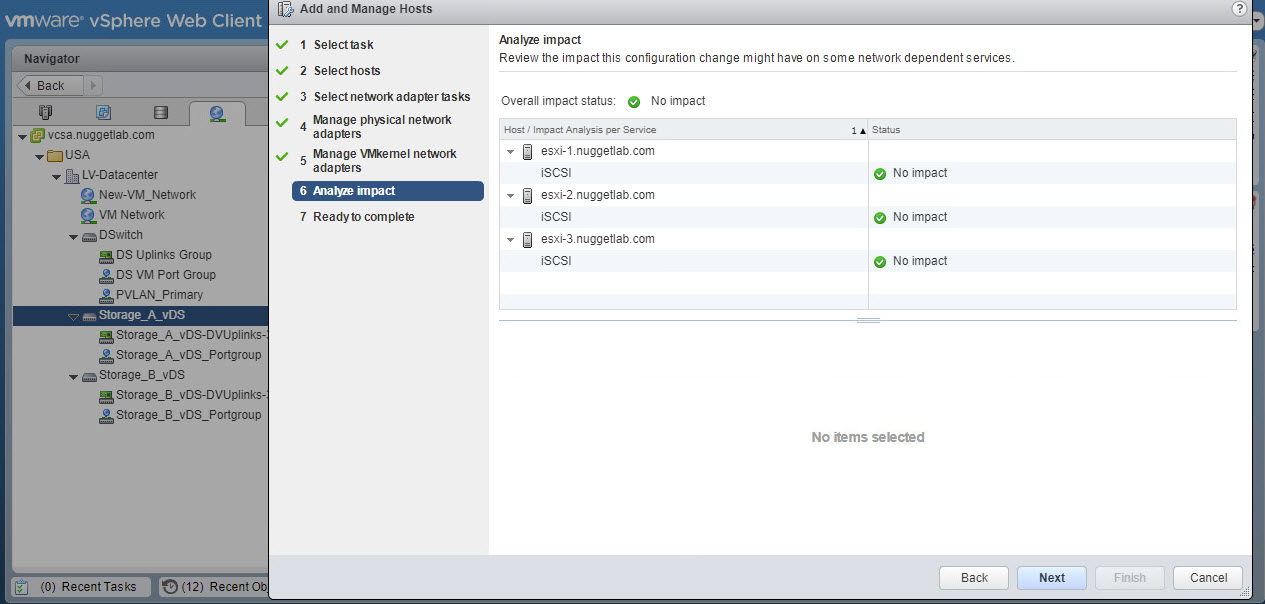Select VM Network in the navigator tree
The image size is (1265, 604).
pos(131,215)
